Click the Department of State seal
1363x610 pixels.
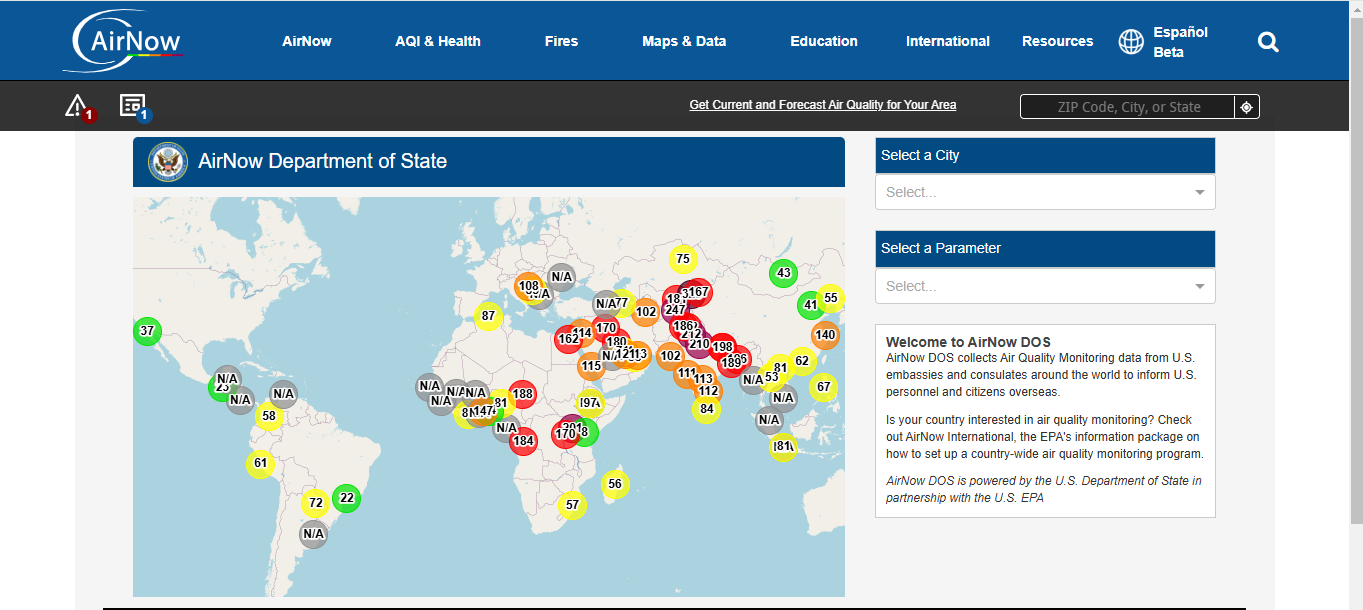click(x=167, y=162)
